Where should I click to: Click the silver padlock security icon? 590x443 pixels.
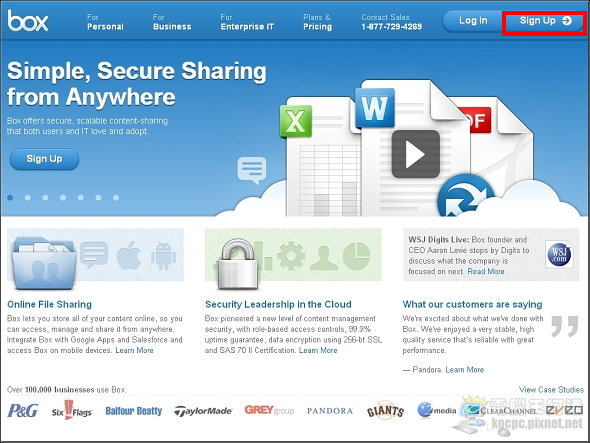(237, 264)
